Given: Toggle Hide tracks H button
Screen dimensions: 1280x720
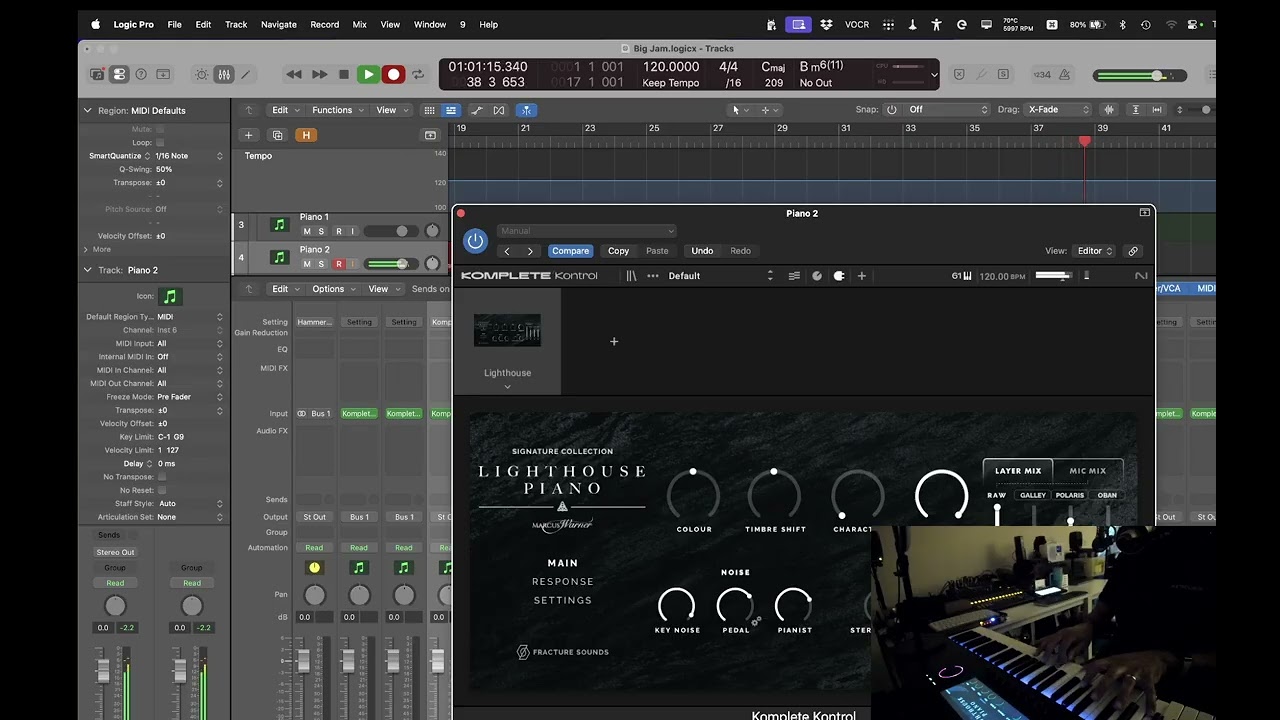Looking at the screenshot, I should pyautogui.click(x=306, y=135).
